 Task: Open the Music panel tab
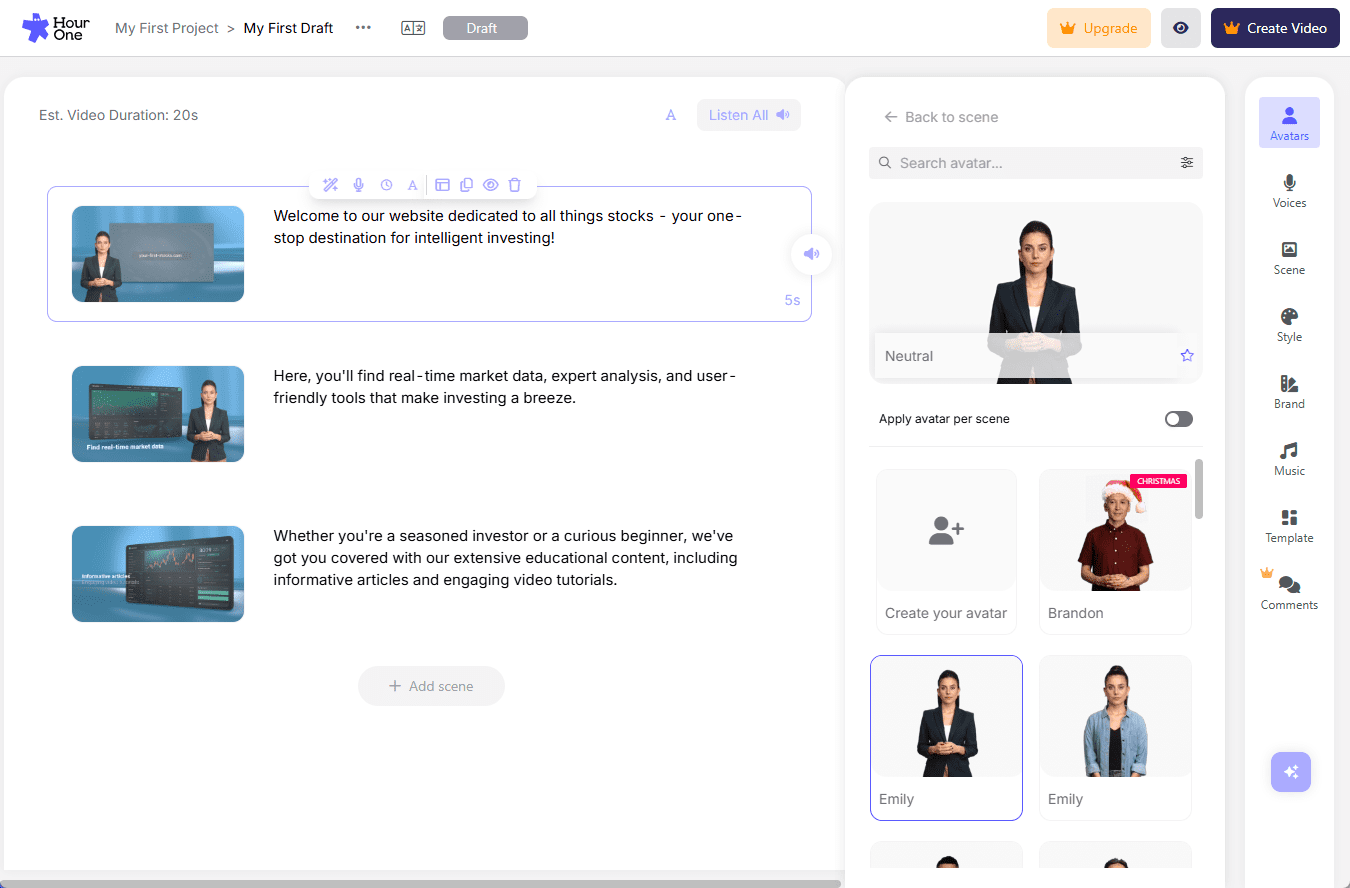[x=1289, y=458]
